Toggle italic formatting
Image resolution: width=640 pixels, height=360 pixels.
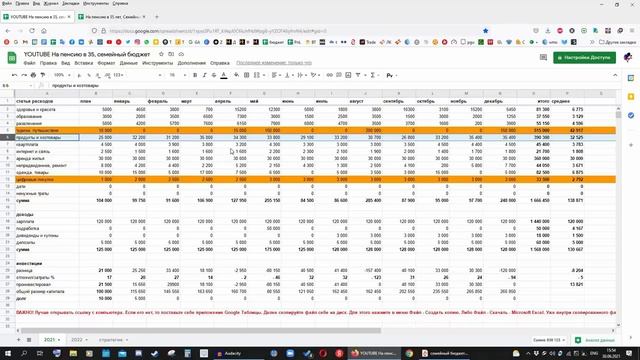tap(204, 75)
